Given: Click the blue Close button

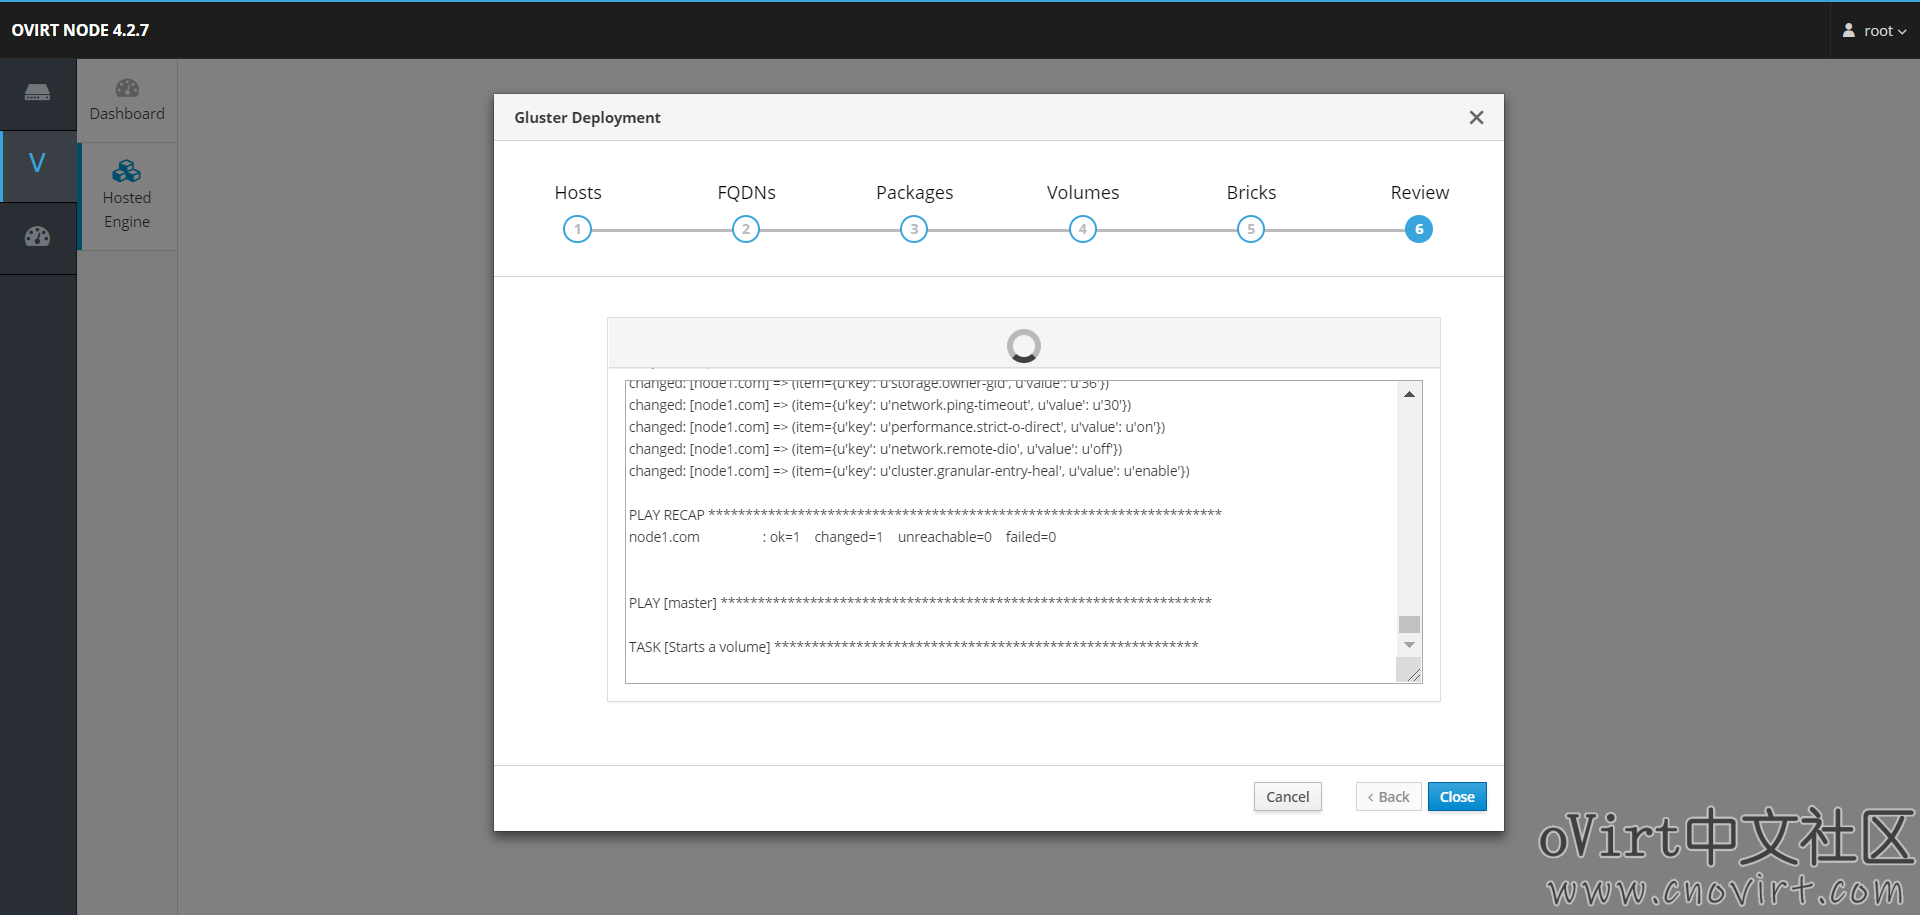Looking at the screenshot, I should point(1457,797).
